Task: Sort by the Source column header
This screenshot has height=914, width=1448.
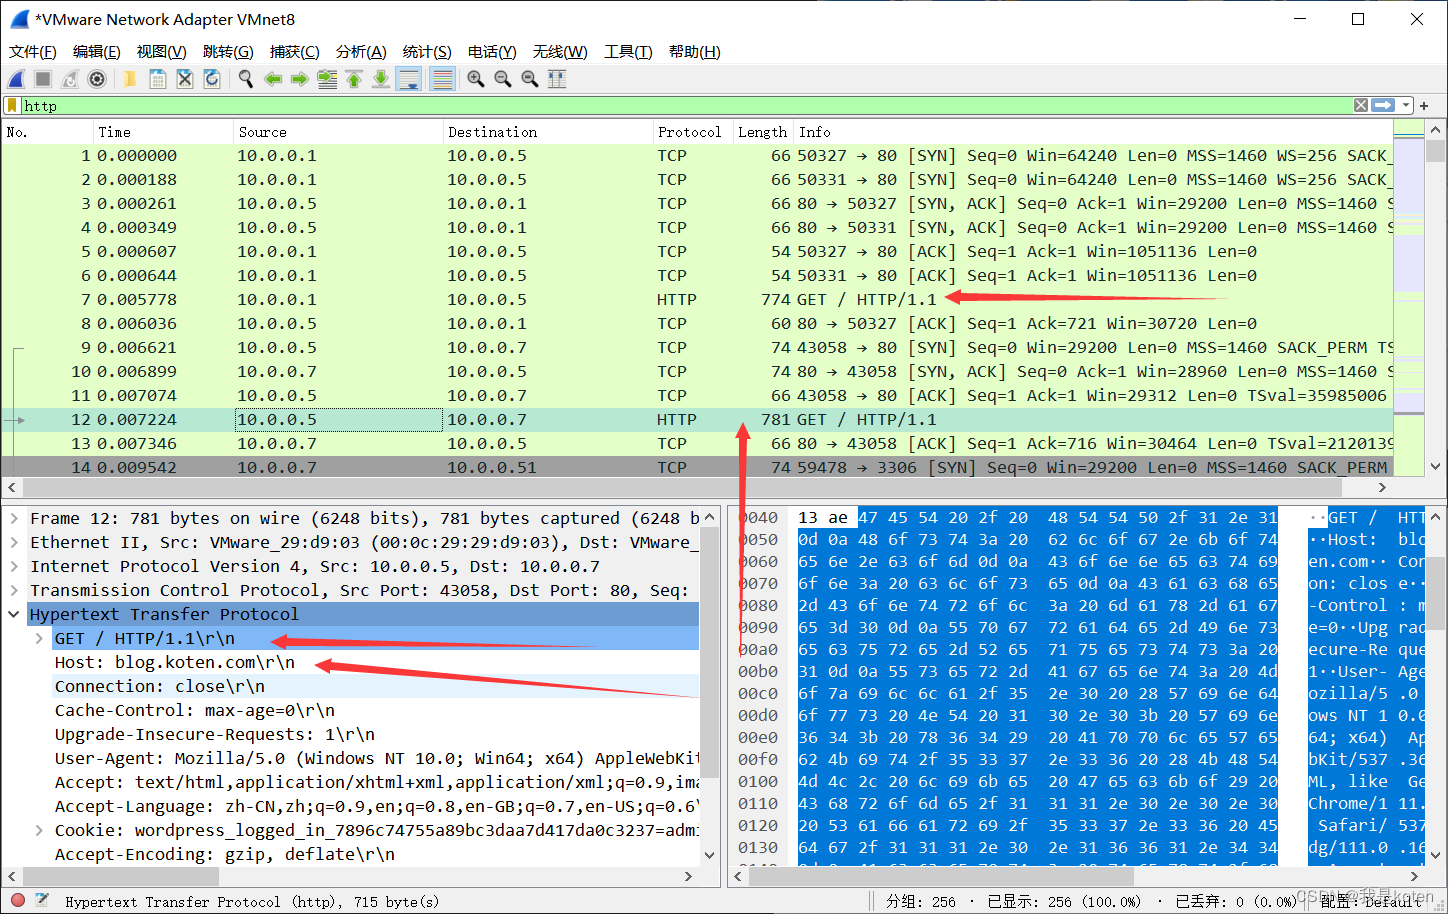Action: [338, 132]
